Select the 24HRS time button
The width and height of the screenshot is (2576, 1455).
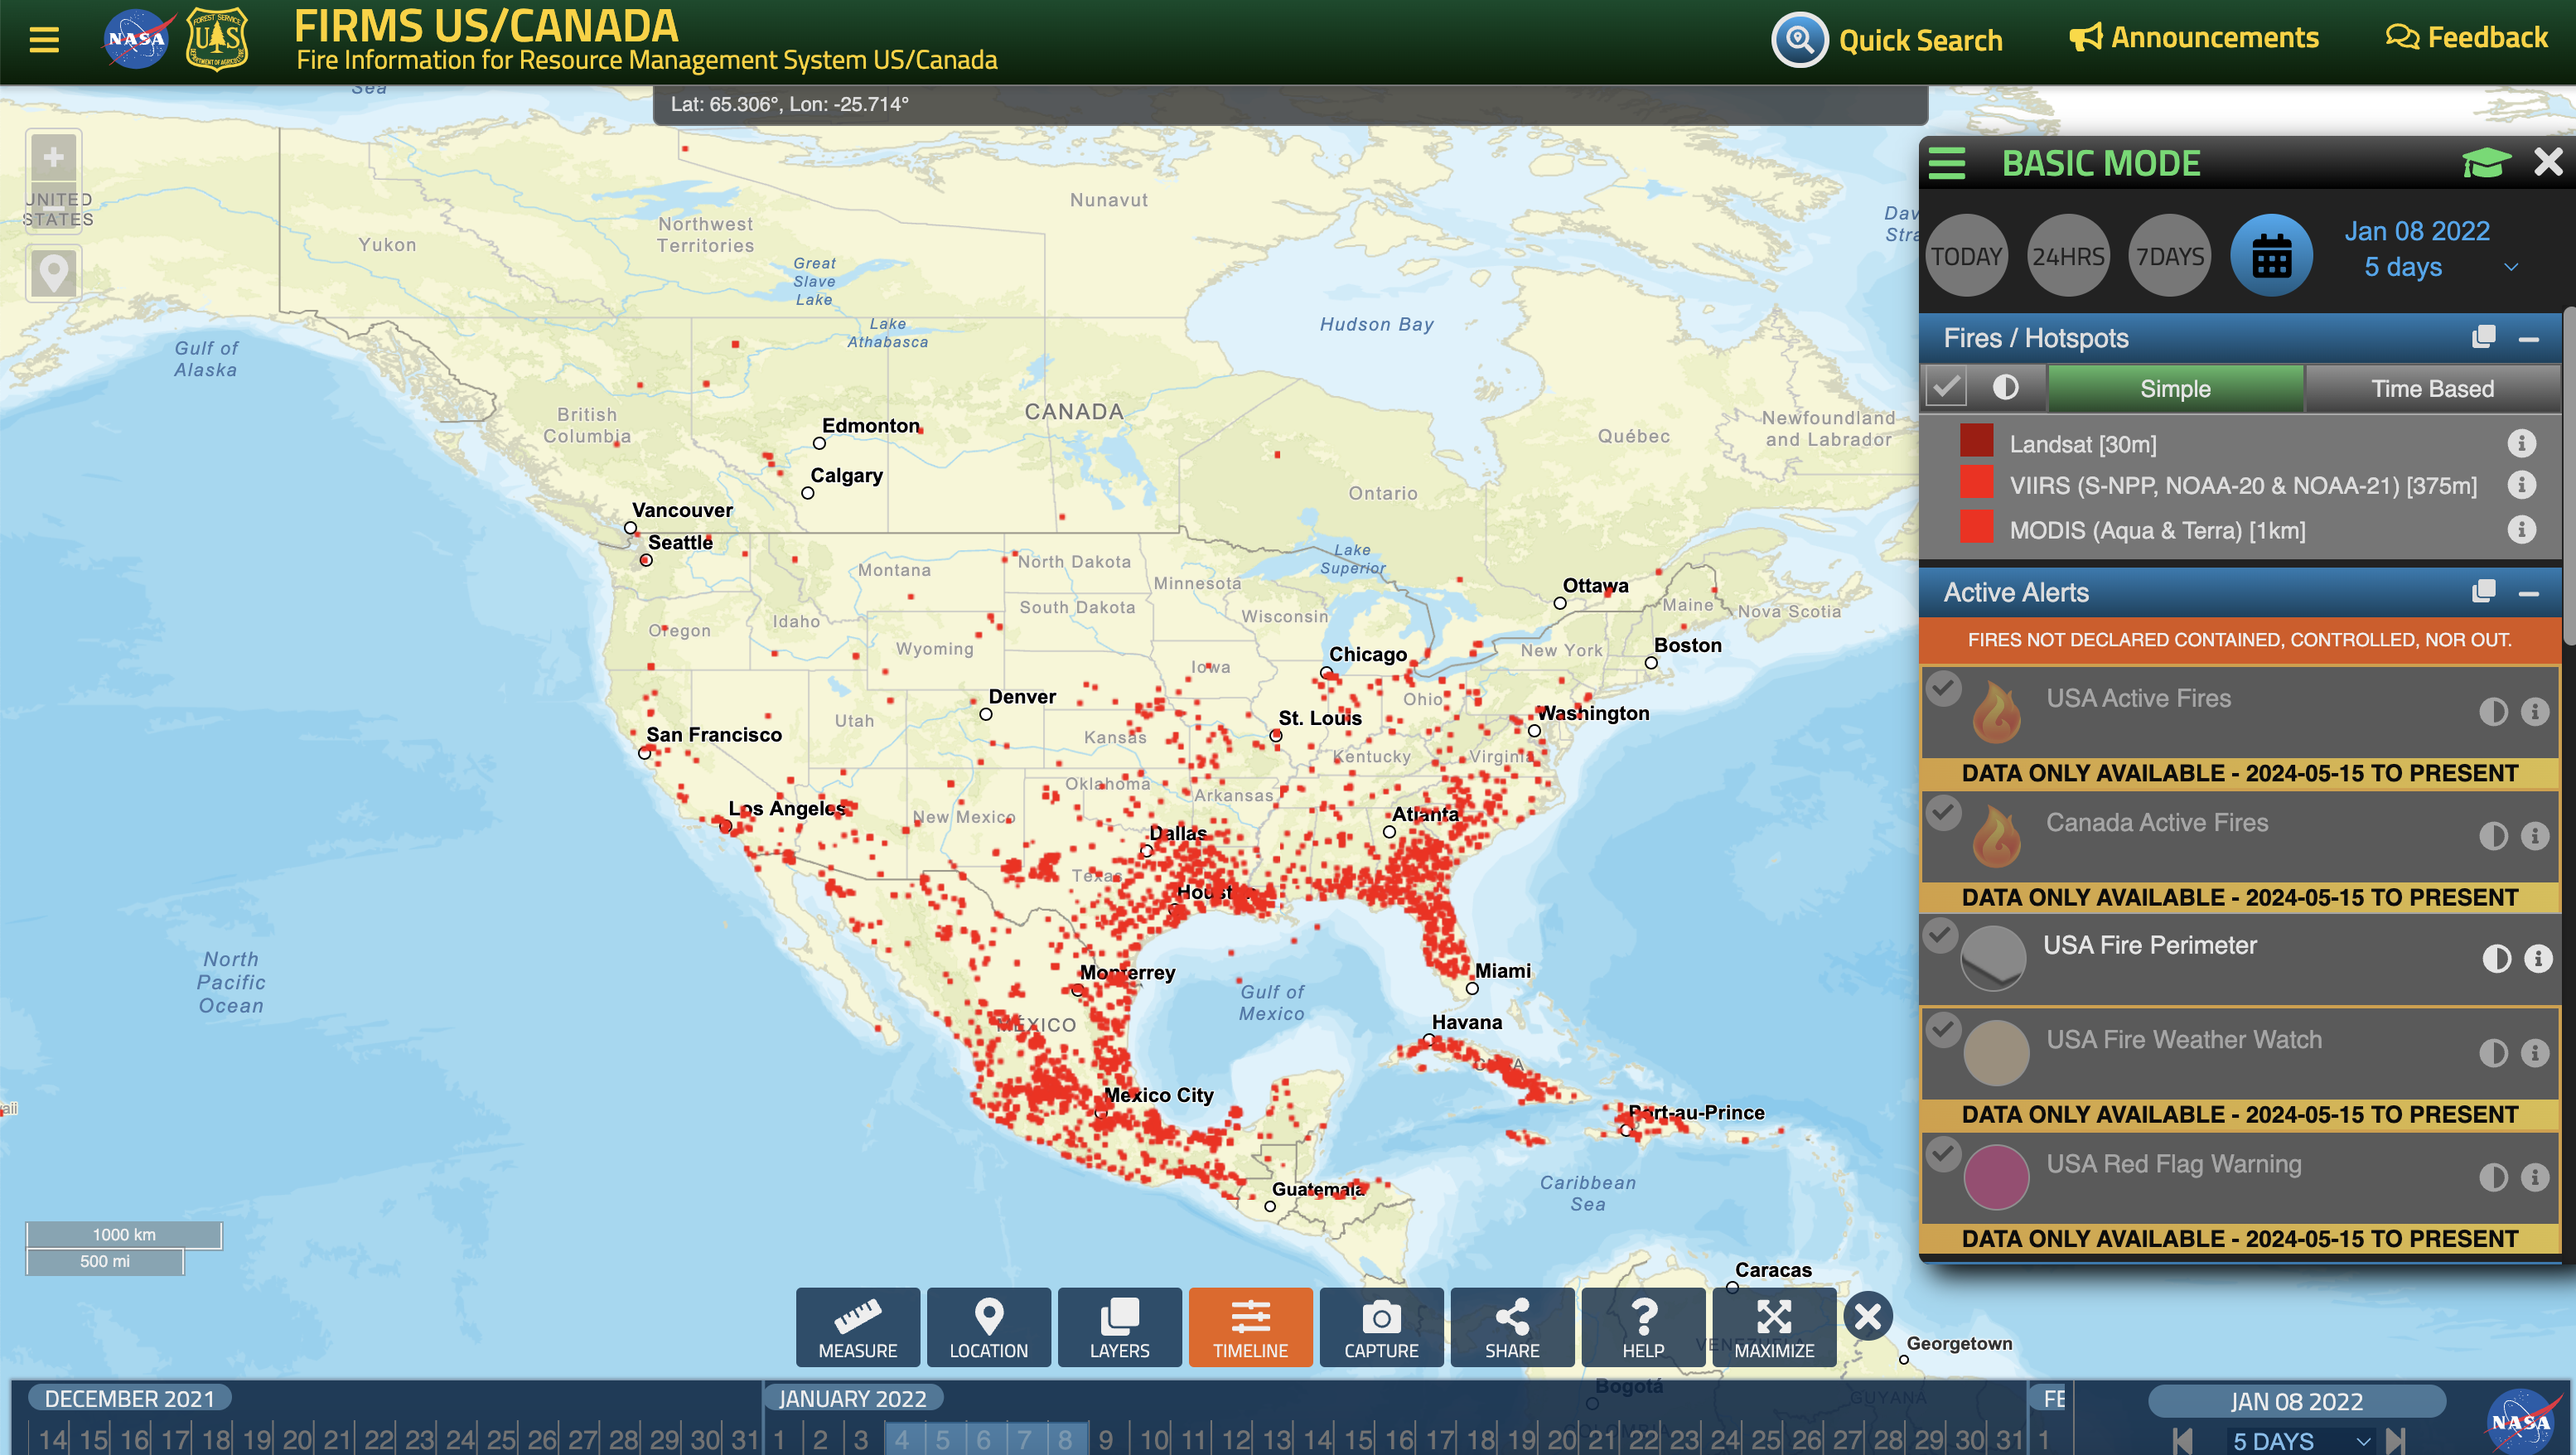pyautogui.click(x=2068, y=257)
